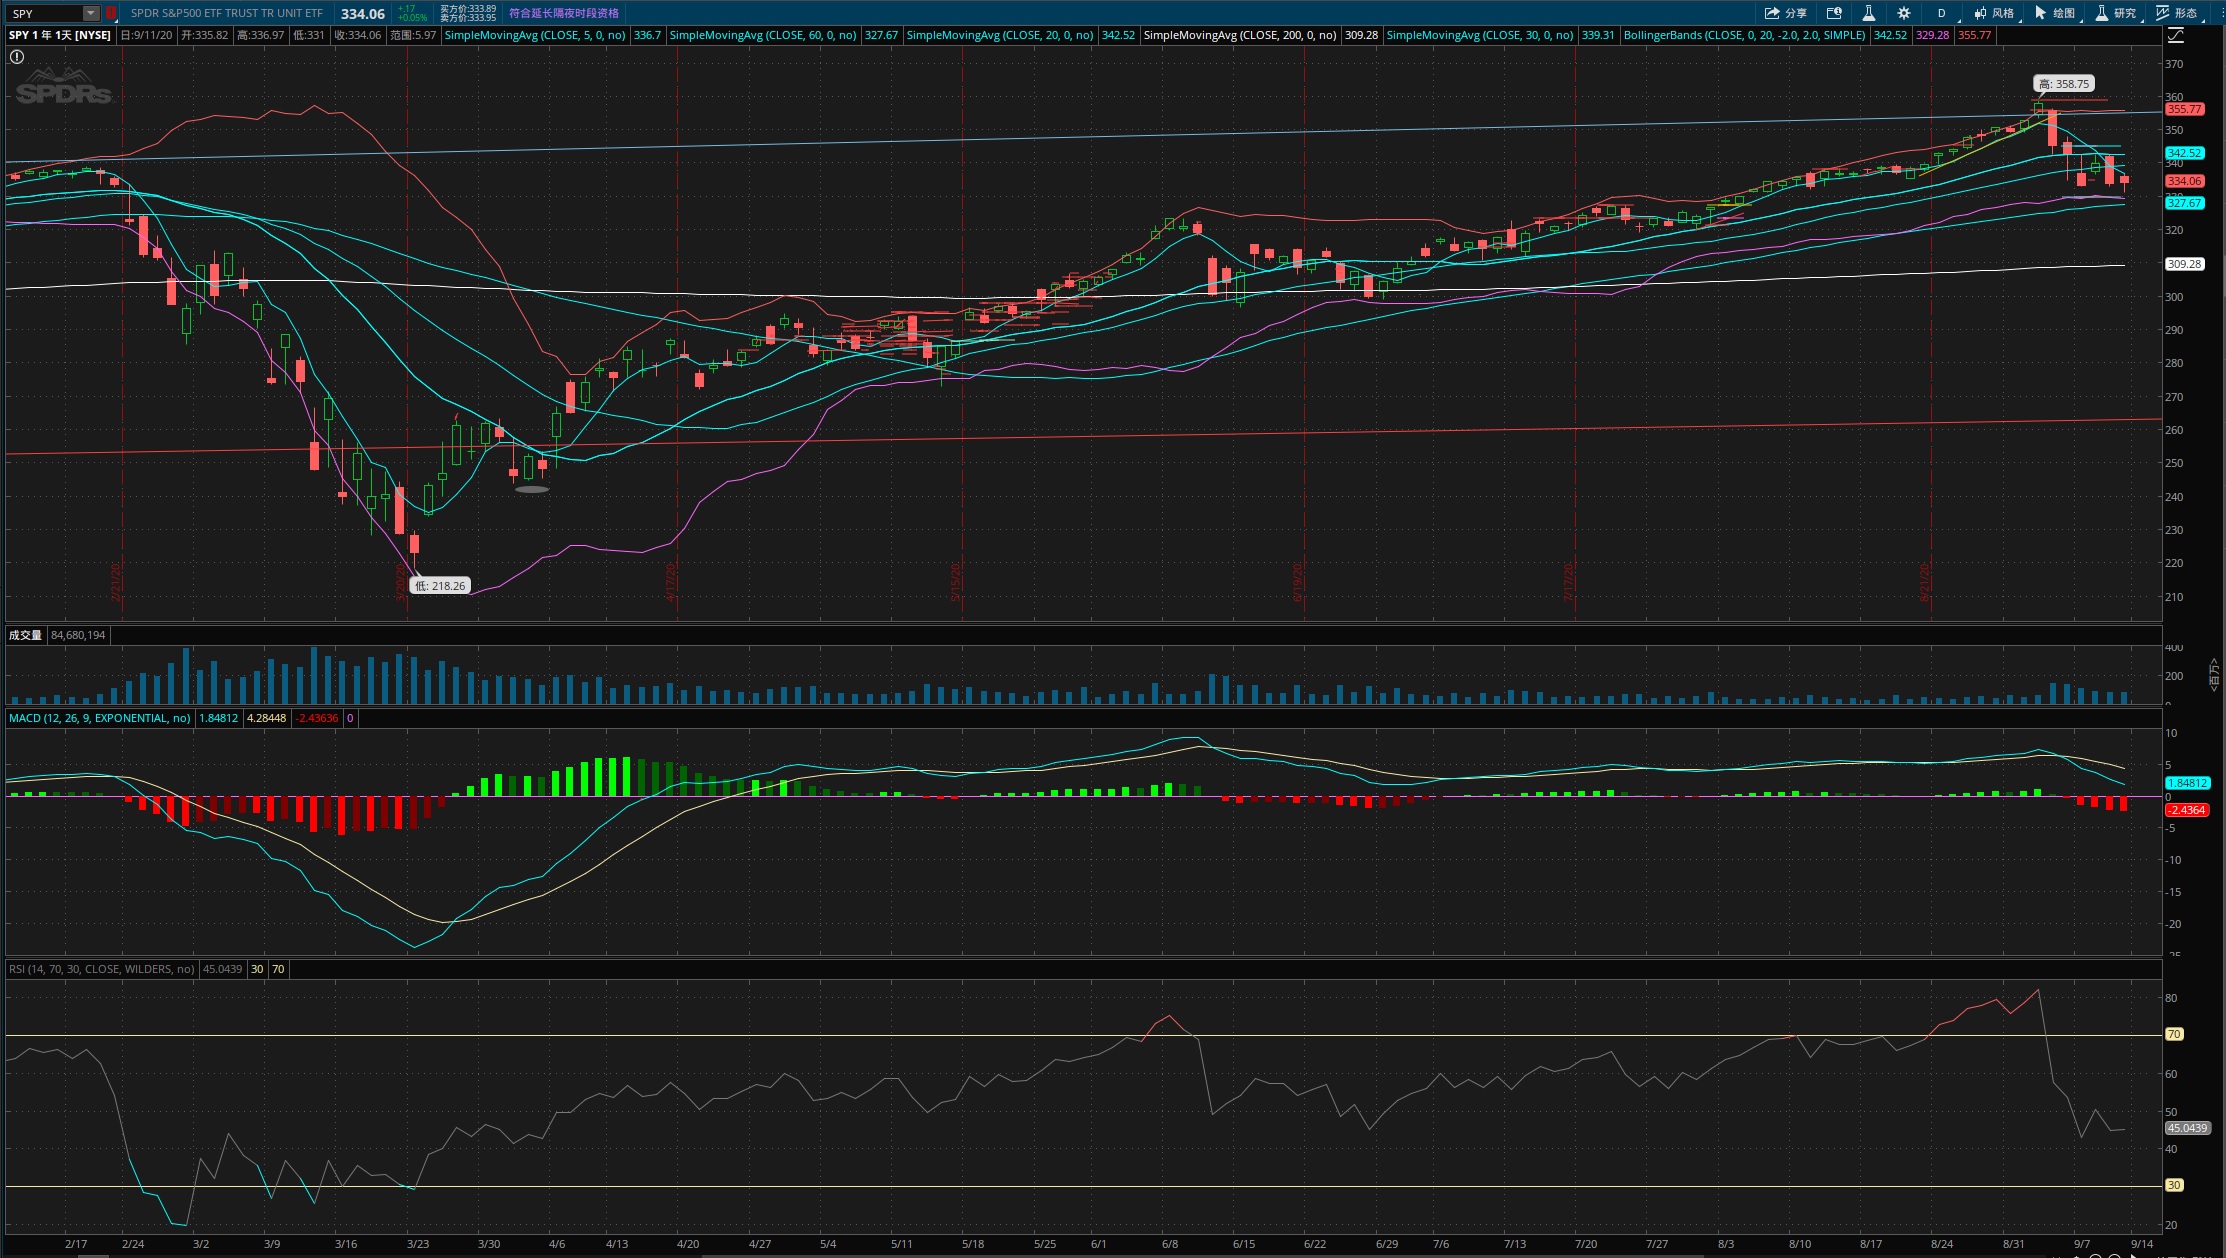This screenshot has height=1258, width=2226.
Task: Click SimpleMovingAvg (CLOSE, 20, 0, no) label
Action: pos(999,35)
